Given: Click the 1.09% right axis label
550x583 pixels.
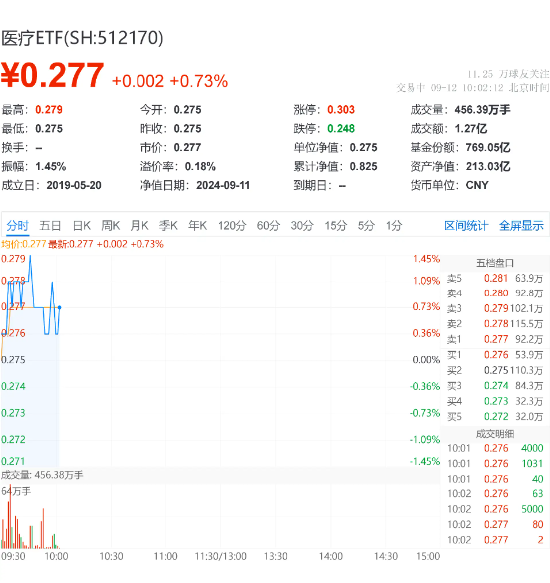Looking at the screenshot, I should point(427,281).
